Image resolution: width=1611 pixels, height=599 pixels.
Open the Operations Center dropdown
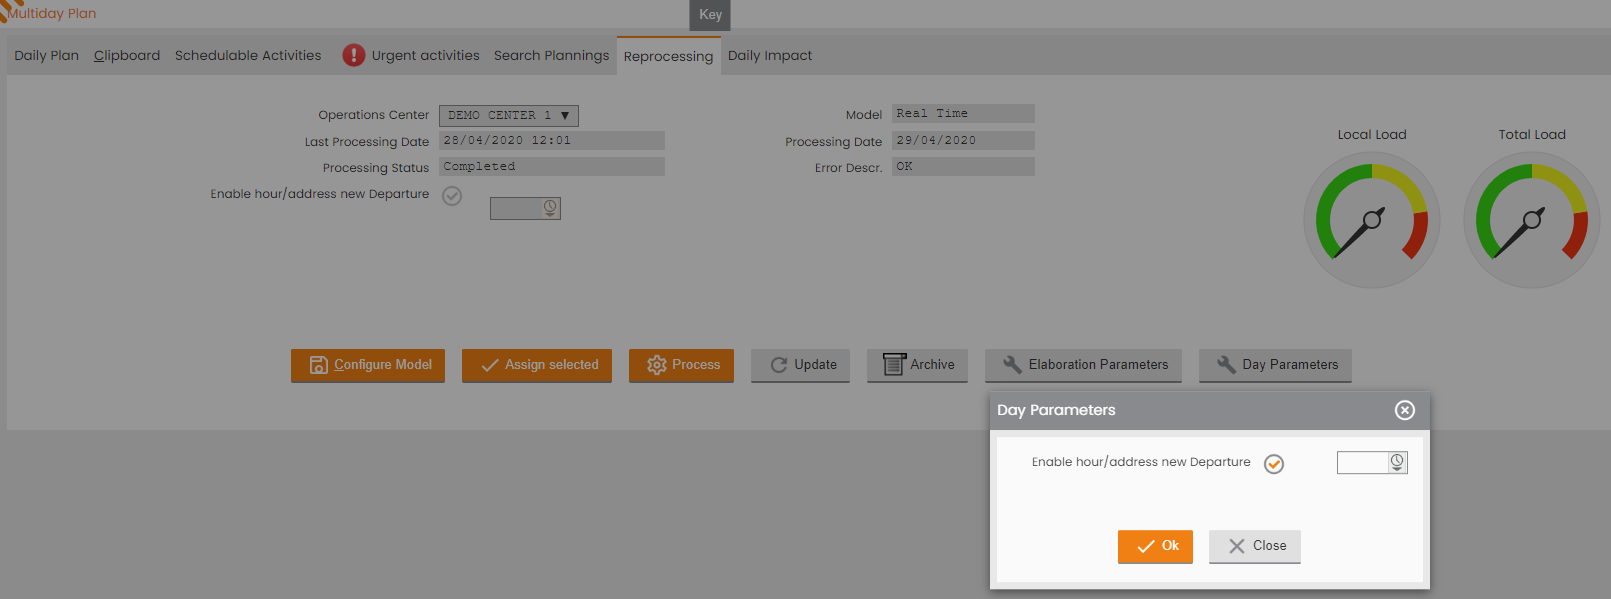tap(509, 116)
